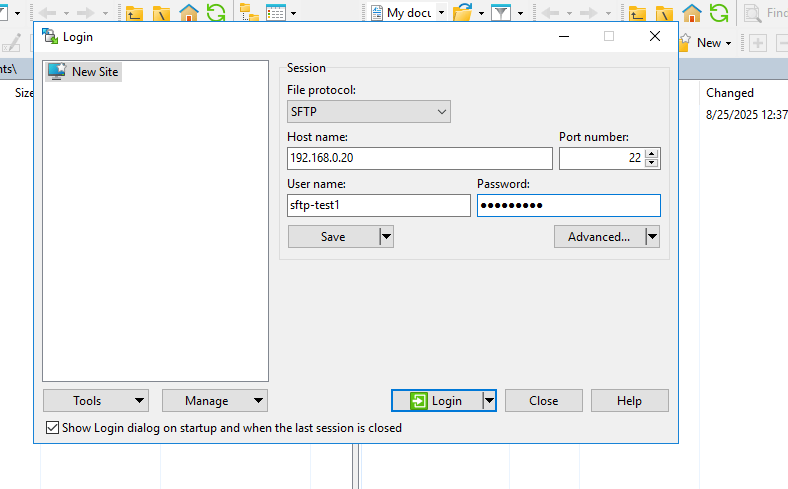Image resolution: width=788 pixels, height=489 pixels.
Task: Uncheck Show Login dialog on startup
Action: click(x=52, y=428)
